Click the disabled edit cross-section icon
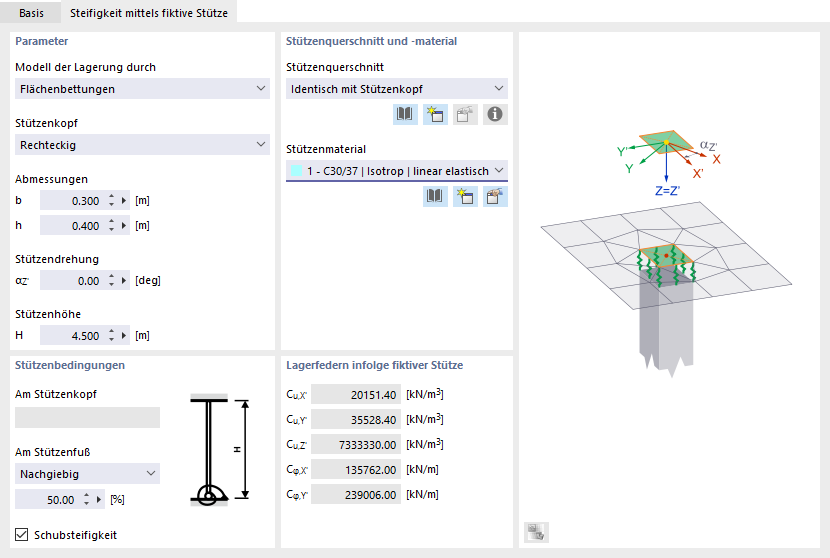Screen dimensions: 830x558 click(x=465, y=114)
